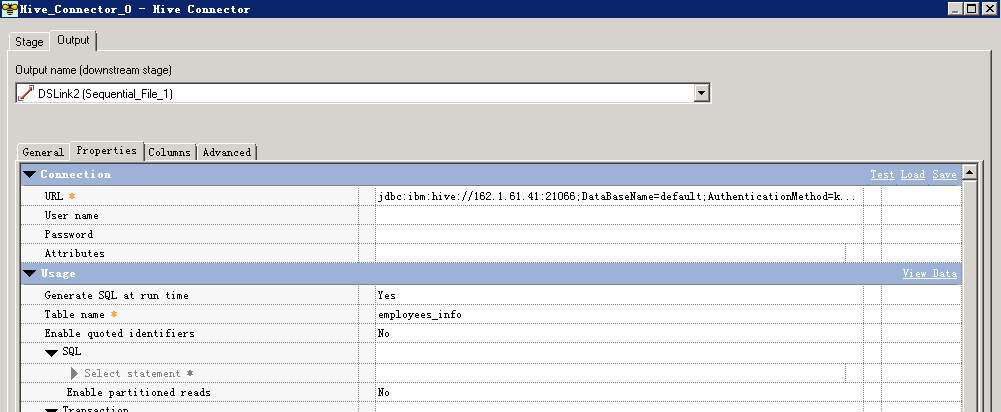
Task: Close the Hive Connector window
Action: 990,8
